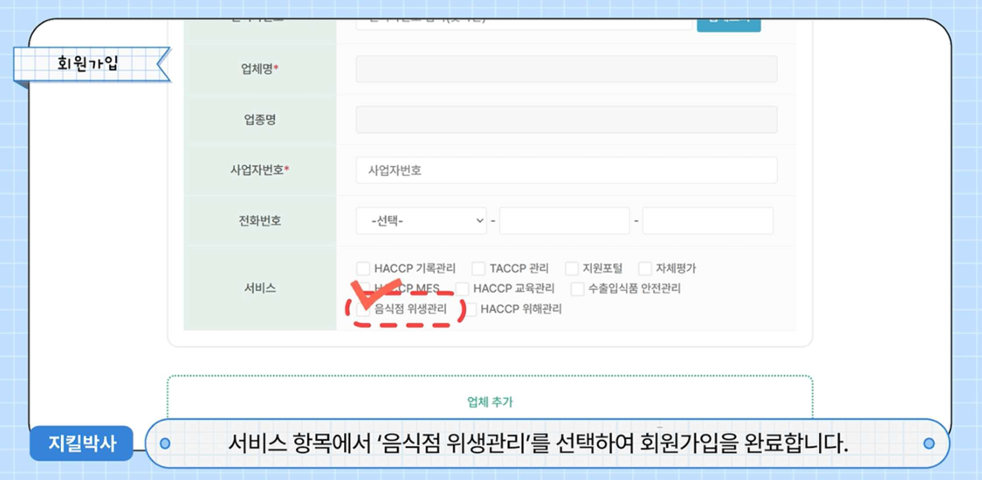Click the 업종명 input field
Viewport: 982px width, 480px height.
[x=566, y=120]
